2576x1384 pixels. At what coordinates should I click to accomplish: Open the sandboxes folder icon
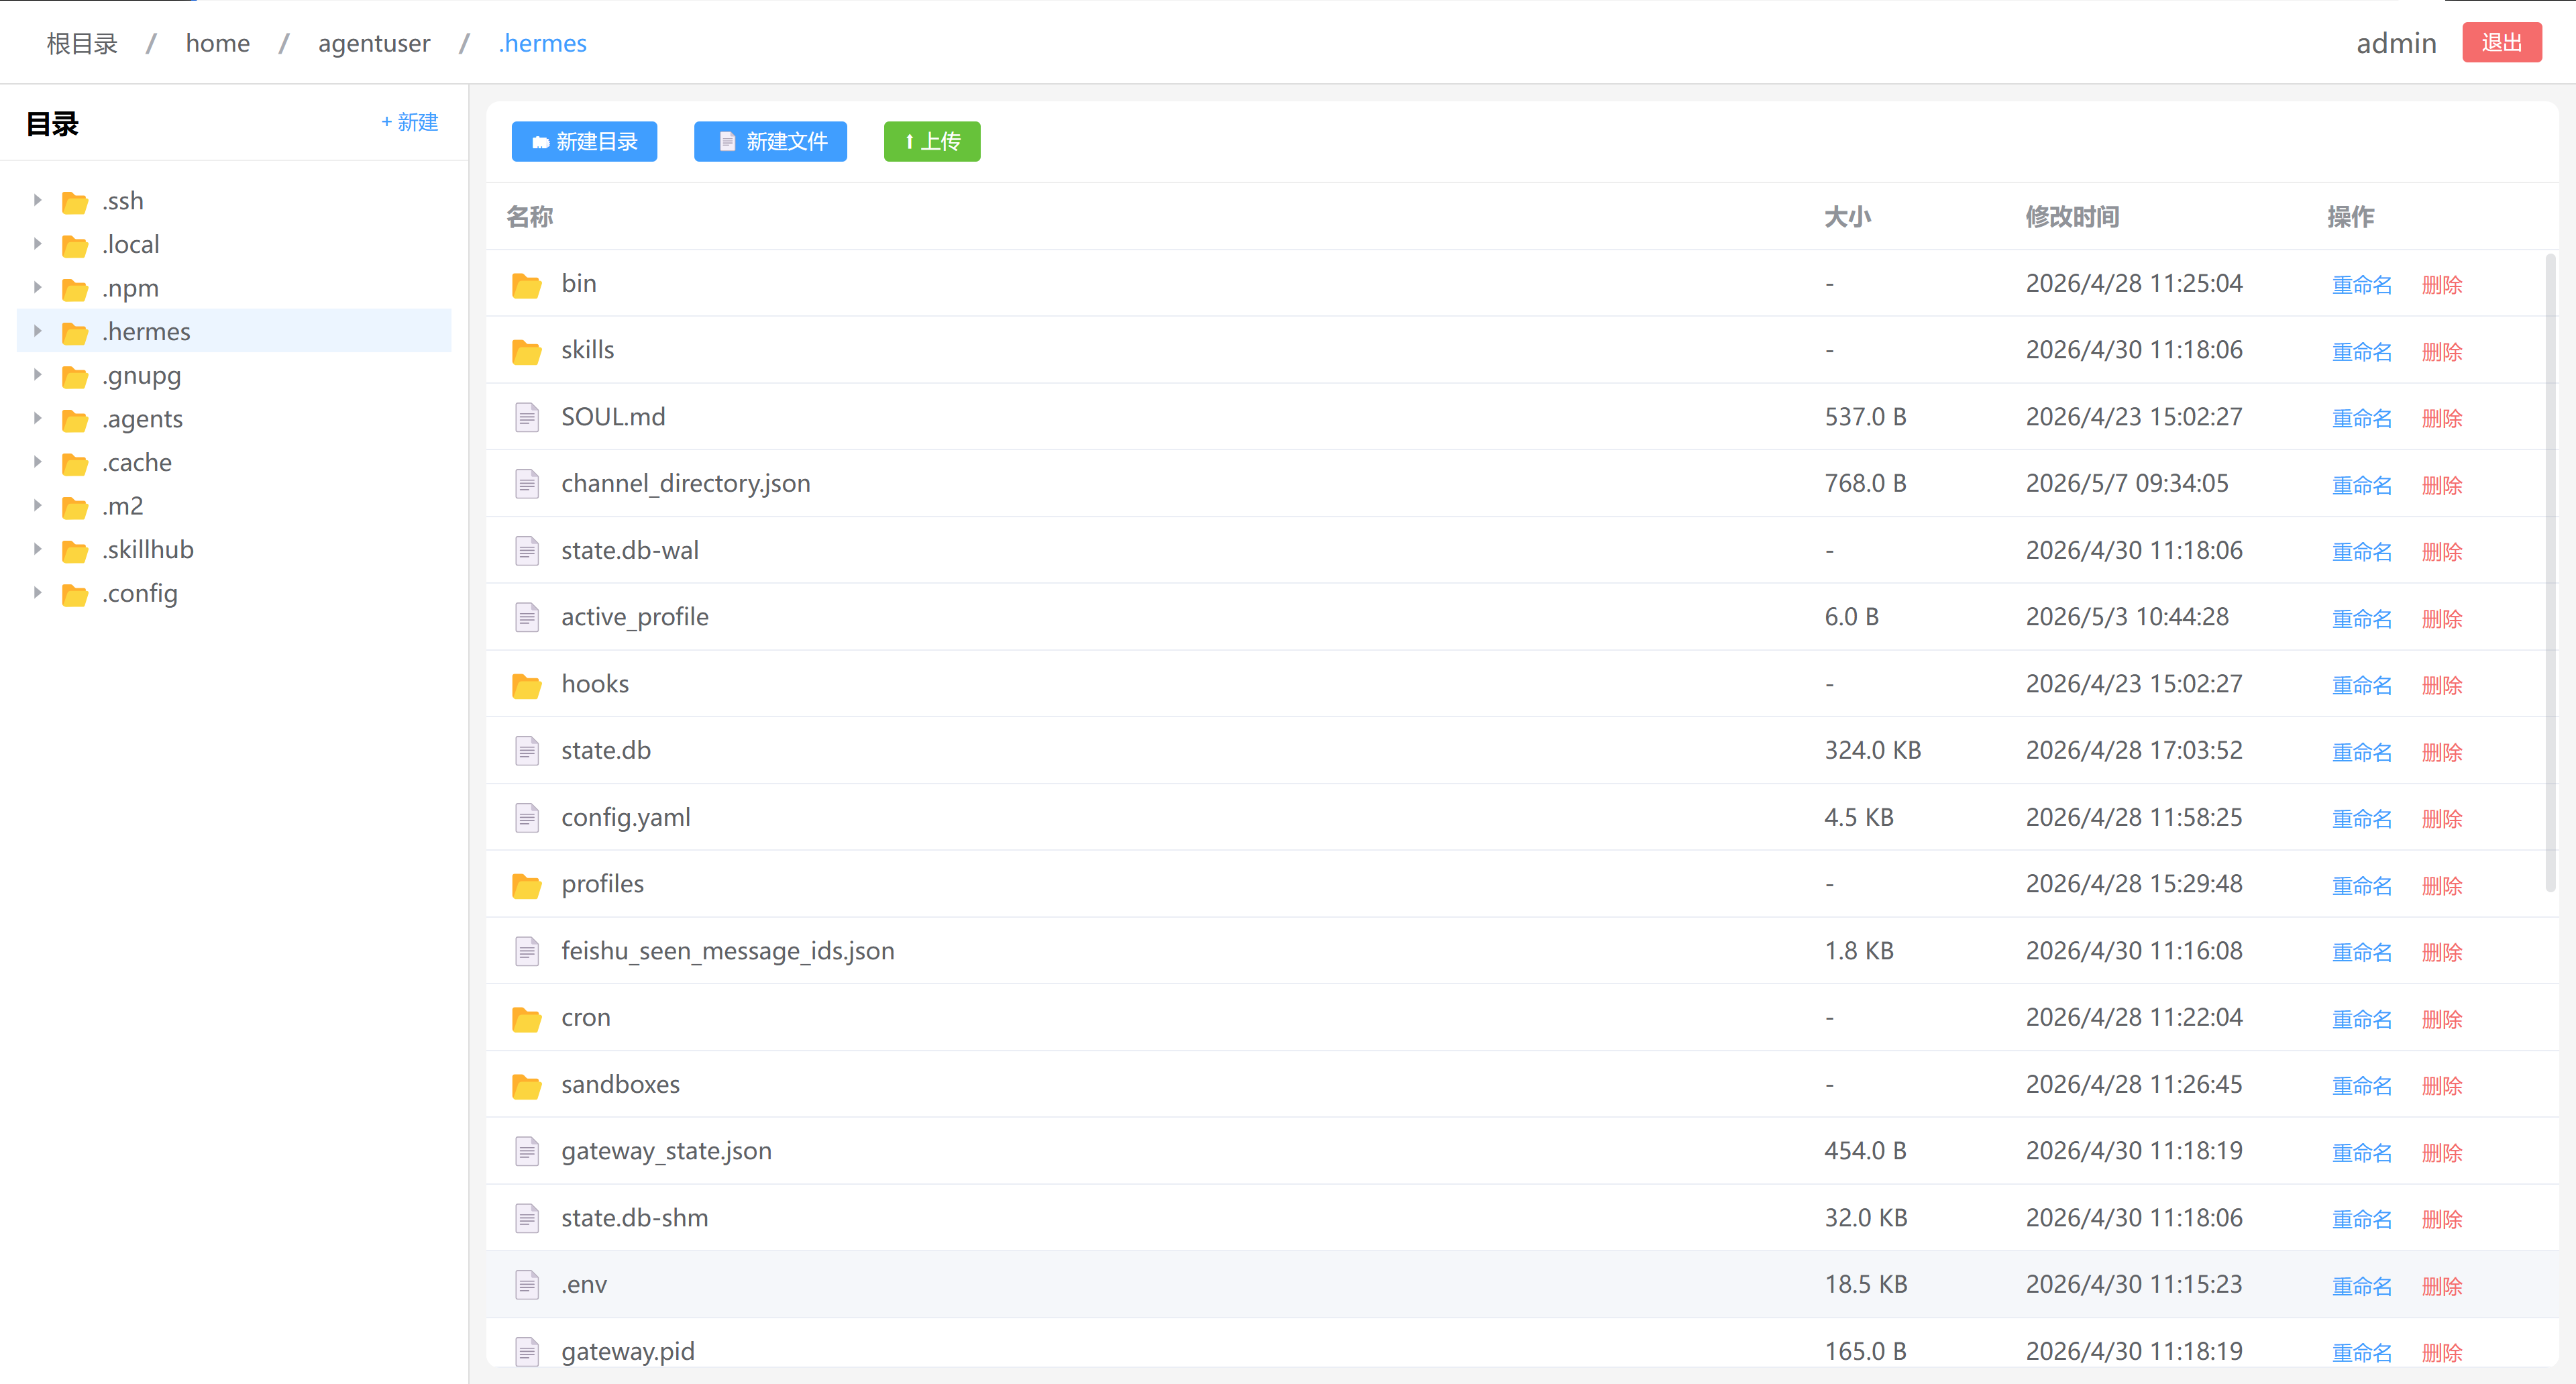point(526,1085)
